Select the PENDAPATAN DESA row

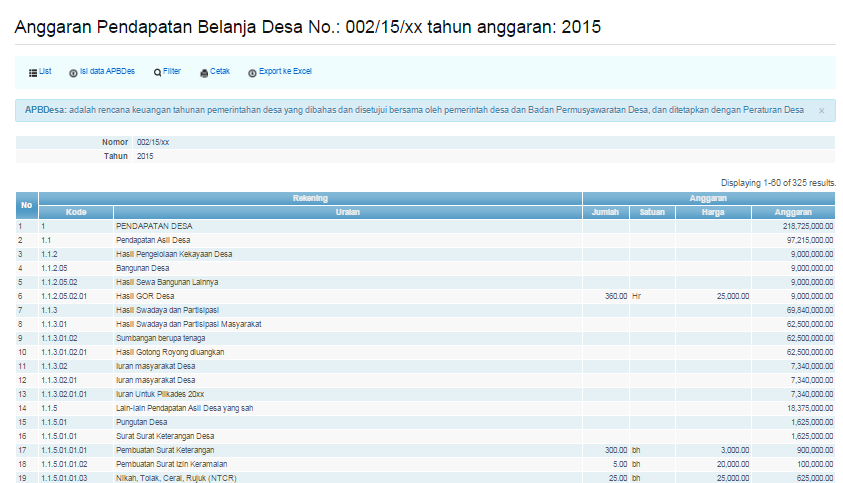pyautogui.click(x=155, y=227)
